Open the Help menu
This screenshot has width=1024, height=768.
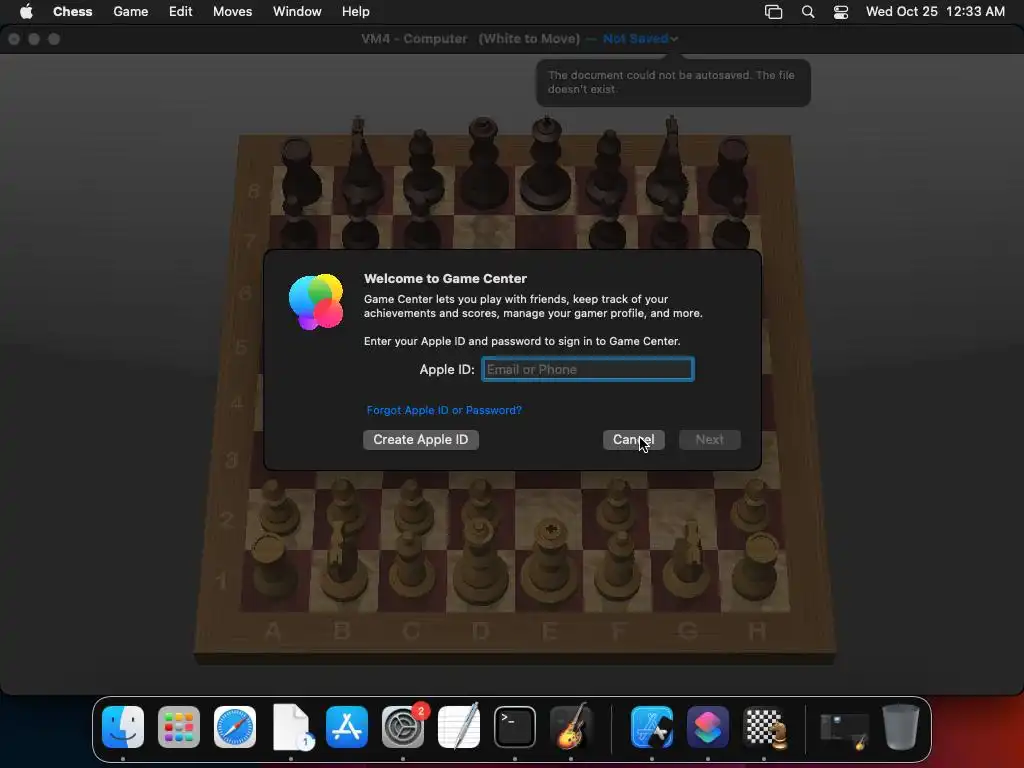click(x=355, y=12)
